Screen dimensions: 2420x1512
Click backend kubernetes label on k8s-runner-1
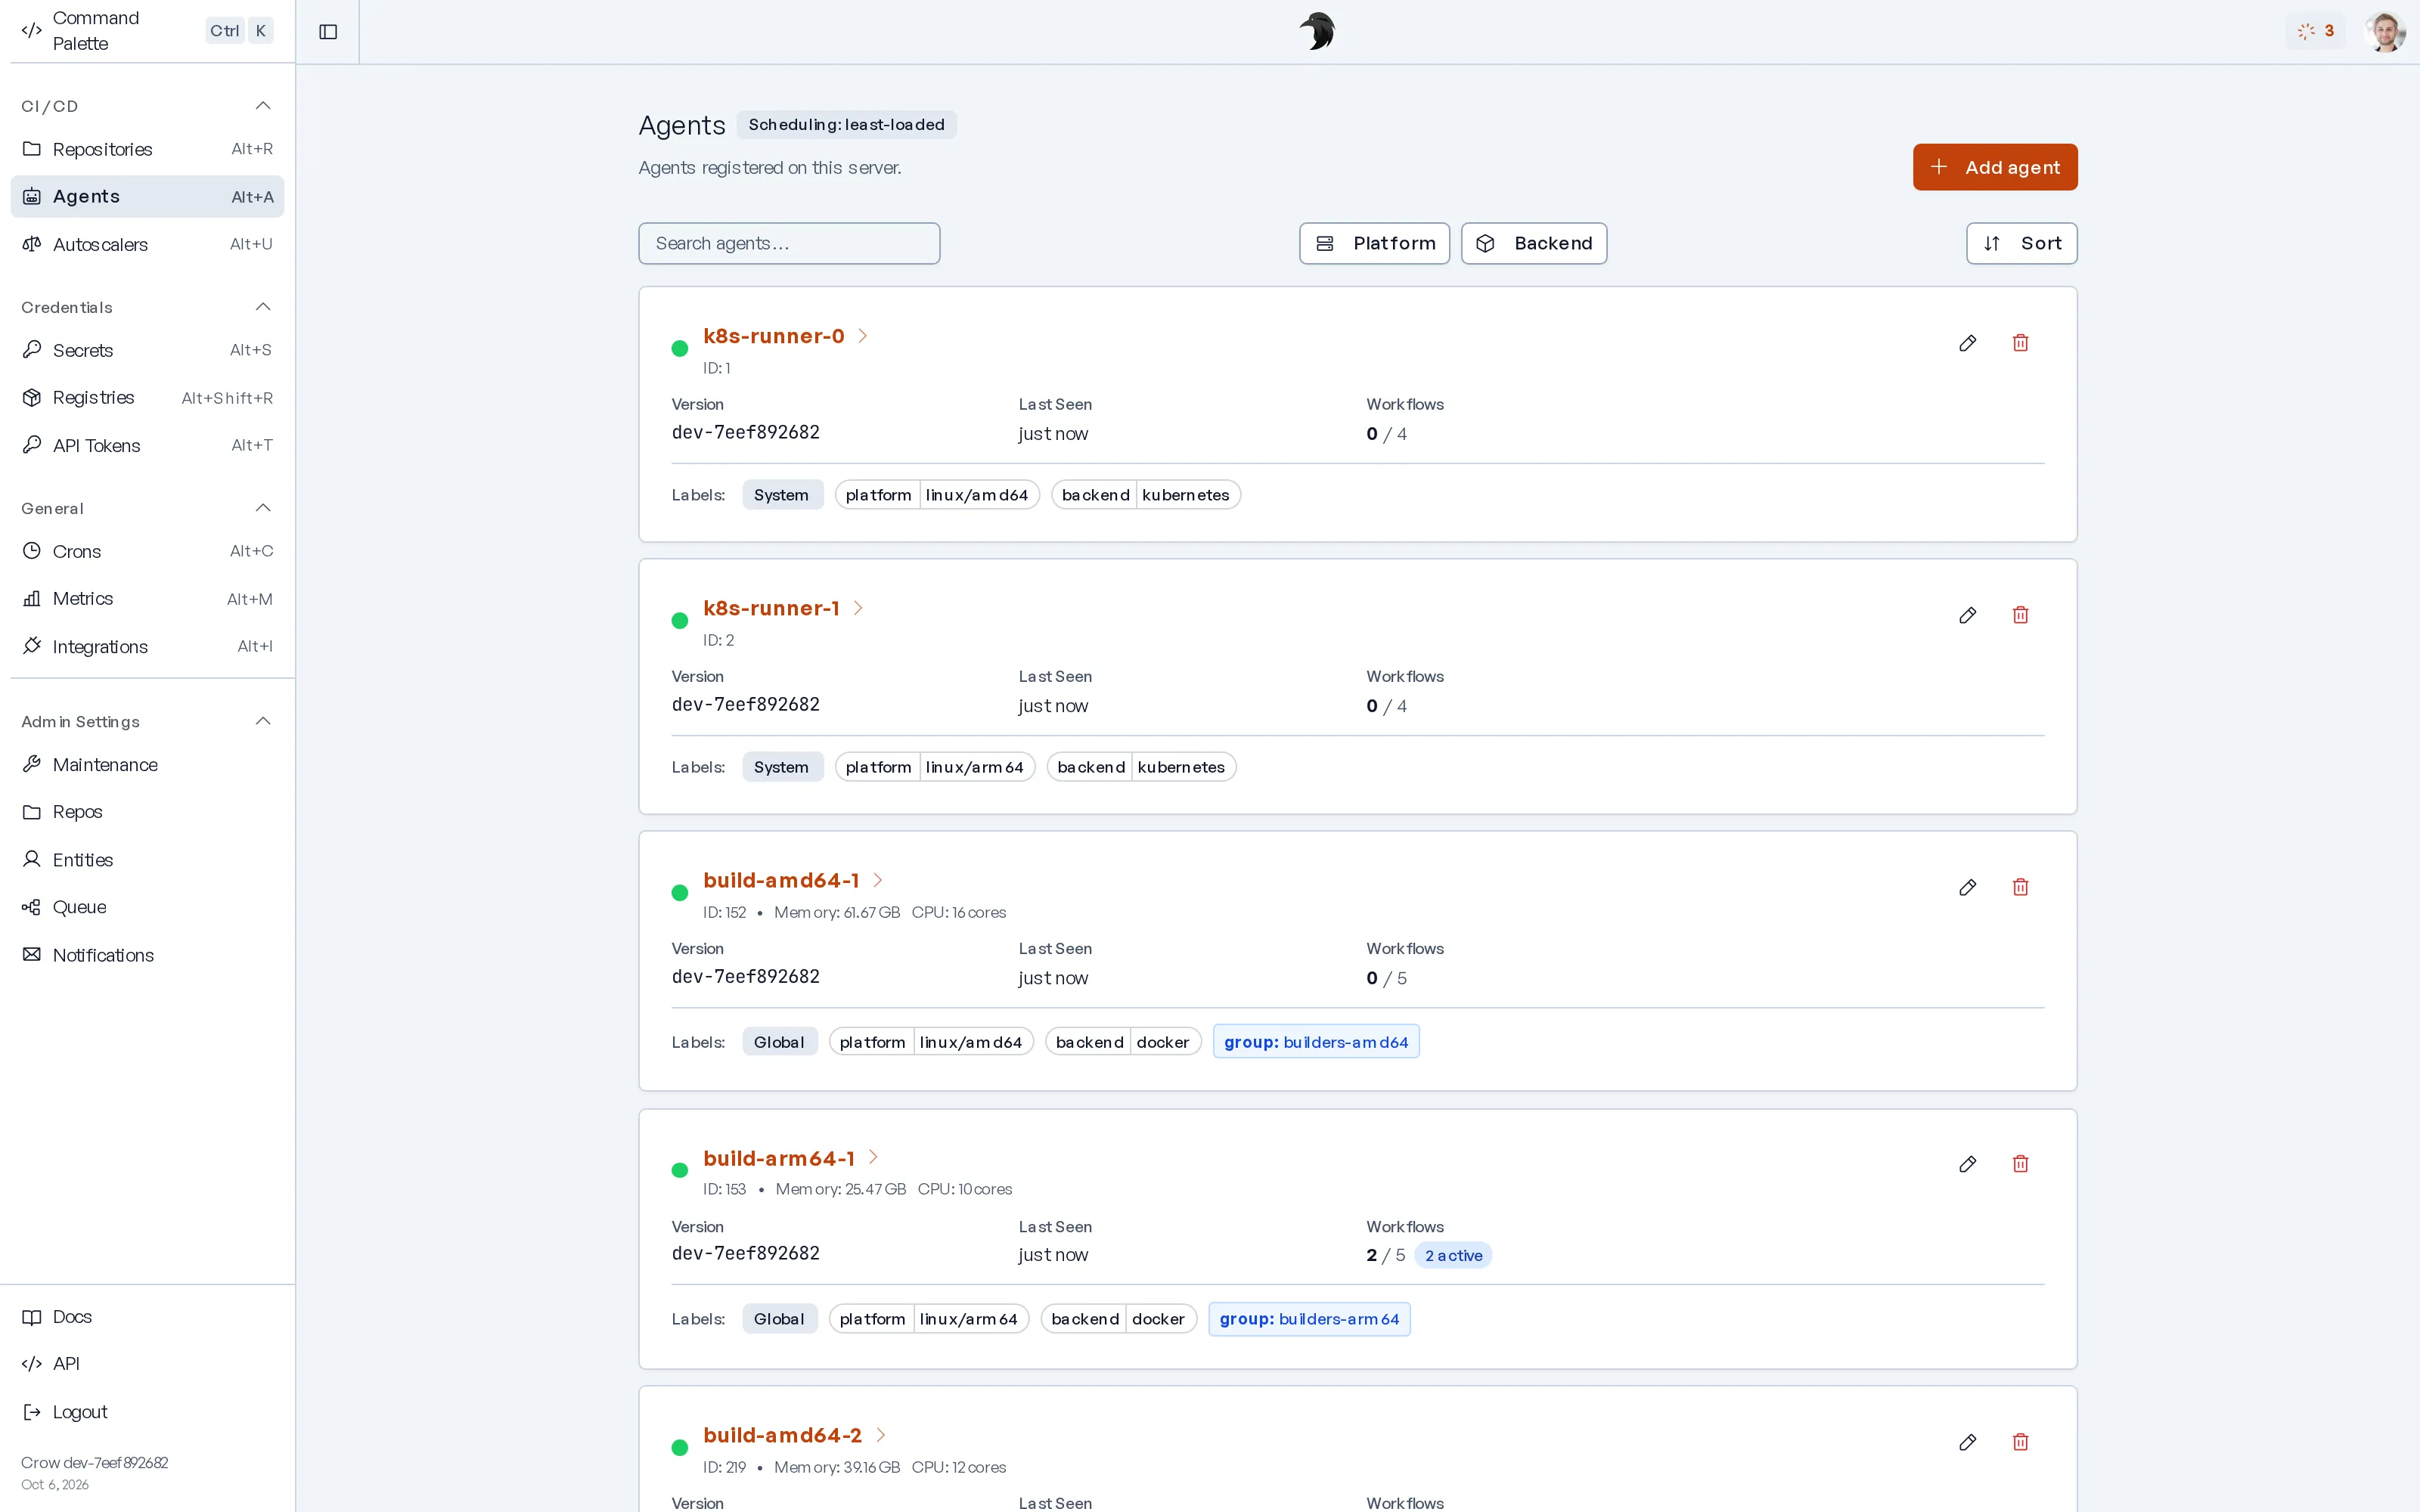click(1141, 767)
